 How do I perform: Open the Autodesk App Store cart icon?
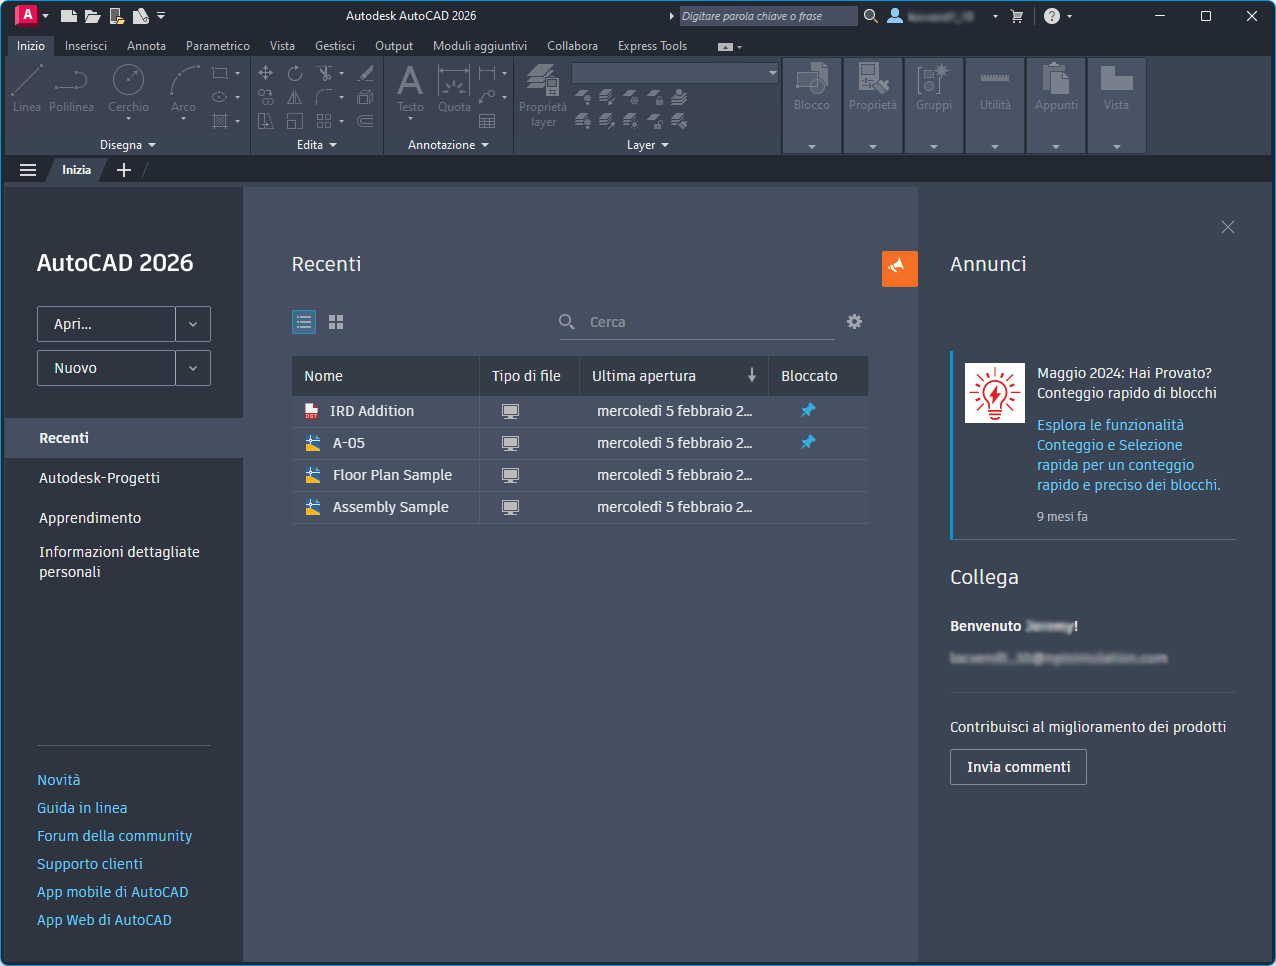1017,16
